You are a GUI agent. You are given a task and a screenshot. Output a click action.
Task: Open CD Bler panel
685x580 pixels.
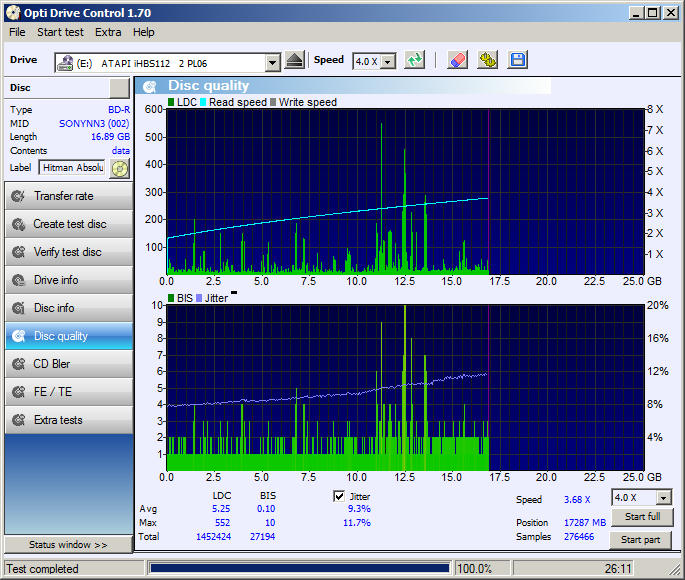pos(69,364)
